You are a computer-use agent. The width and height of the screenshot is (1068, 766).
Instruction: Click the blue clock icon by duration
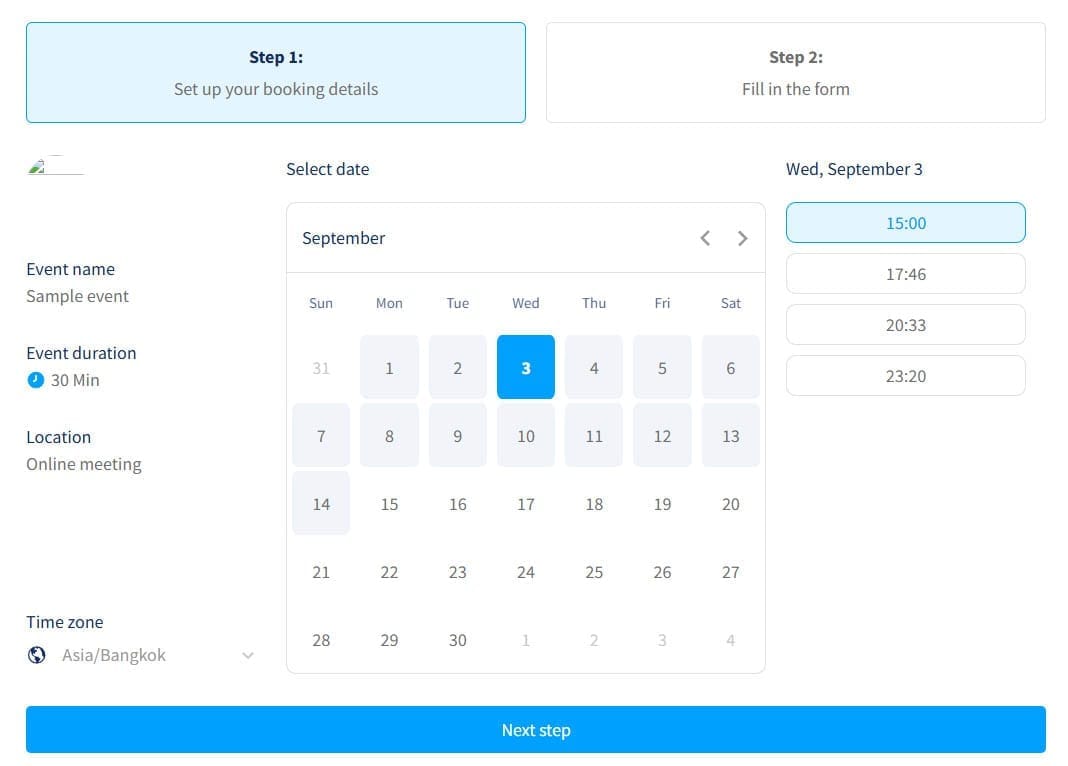coord(36,380)
